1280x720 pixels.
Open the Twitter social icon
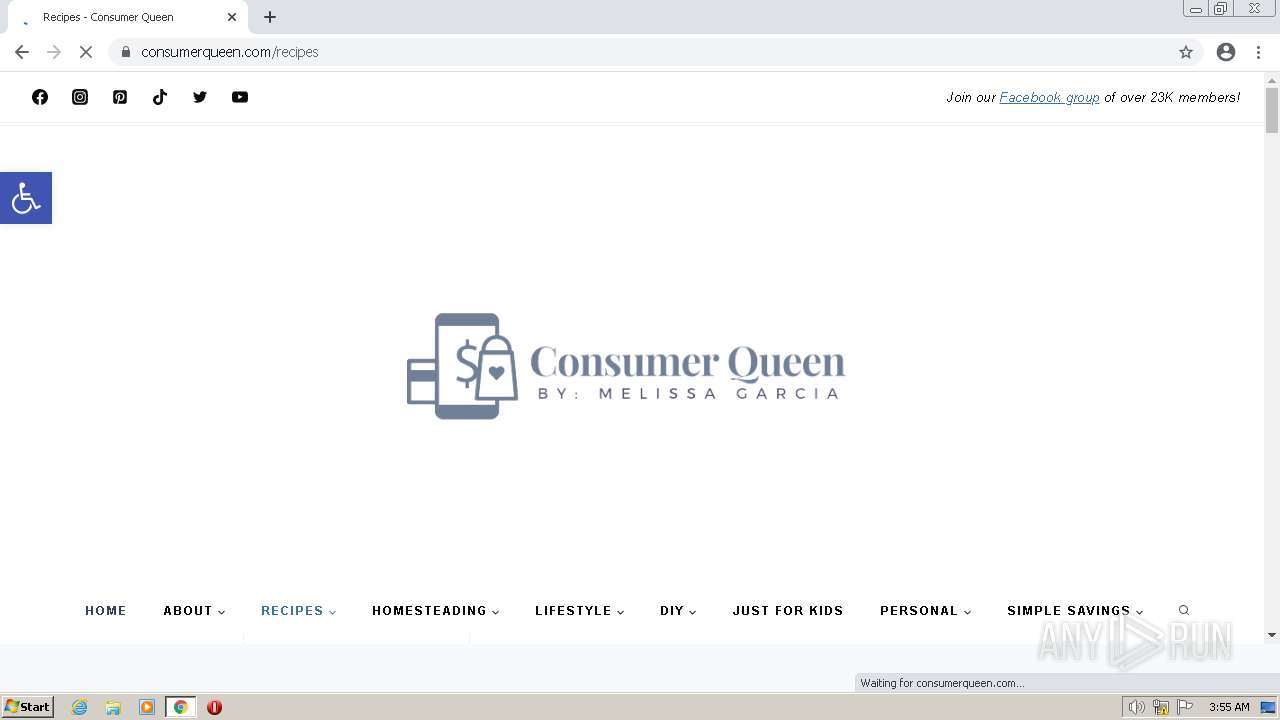[200, 97]
